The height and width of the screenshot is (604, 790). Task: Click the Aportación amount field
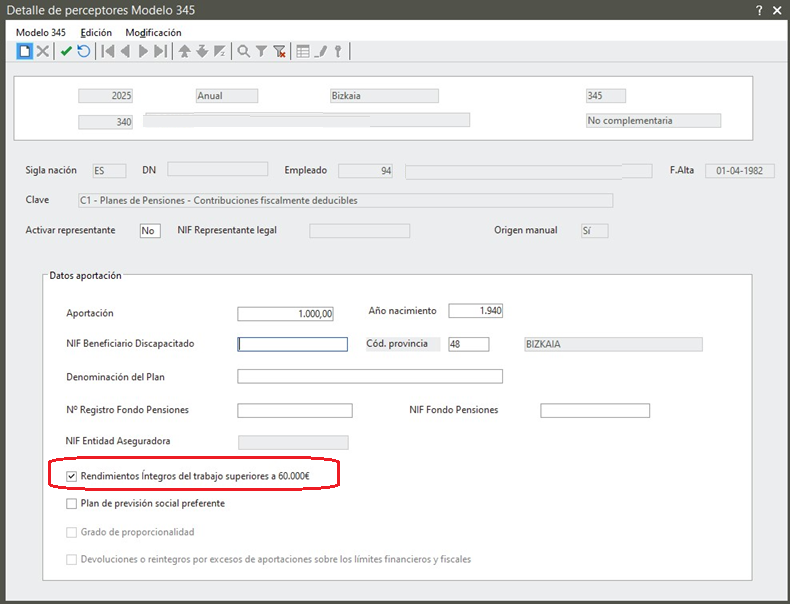pos(285,314)
